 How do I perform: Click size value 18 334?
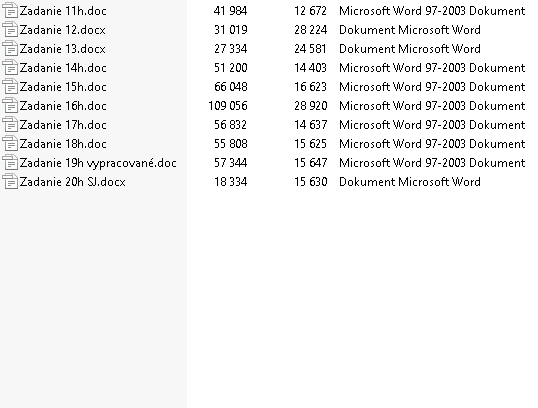231,182
